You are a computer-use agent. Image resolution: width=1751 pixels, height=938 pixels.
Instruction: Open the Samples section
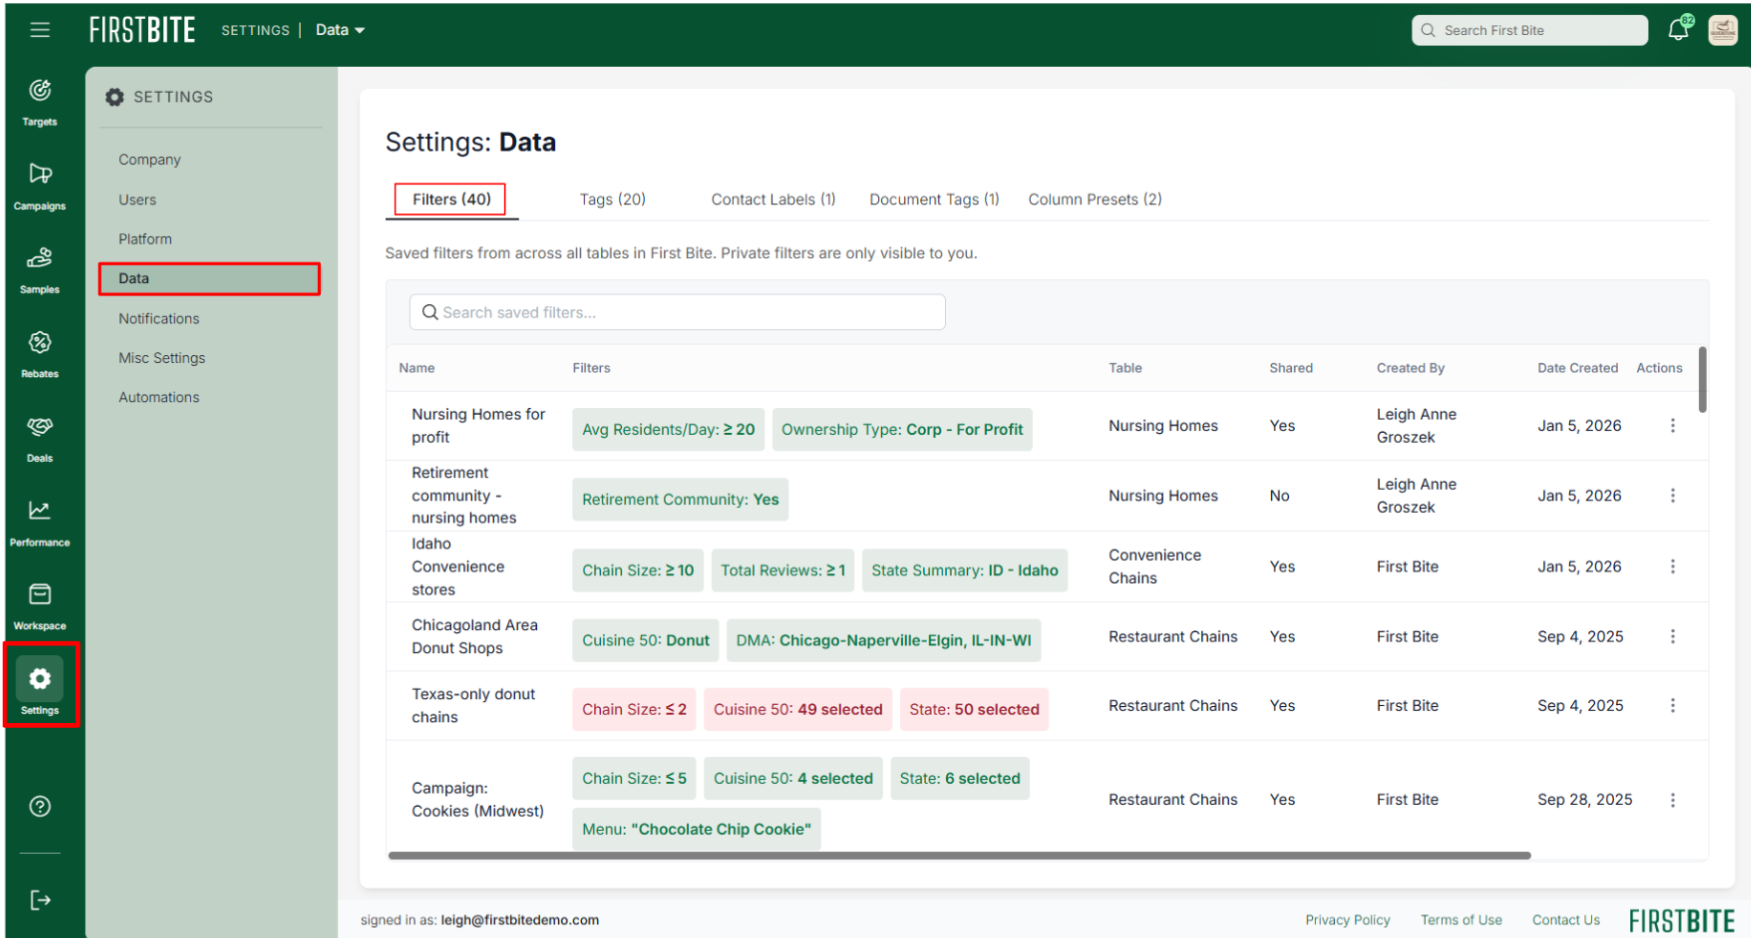pos(40,270)
